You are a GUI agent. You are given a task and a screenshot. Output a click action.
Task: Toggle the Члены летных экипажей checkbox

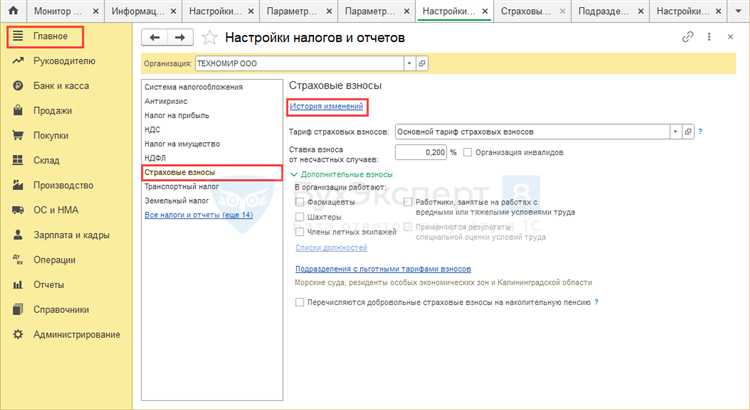(x=299, y=232)
